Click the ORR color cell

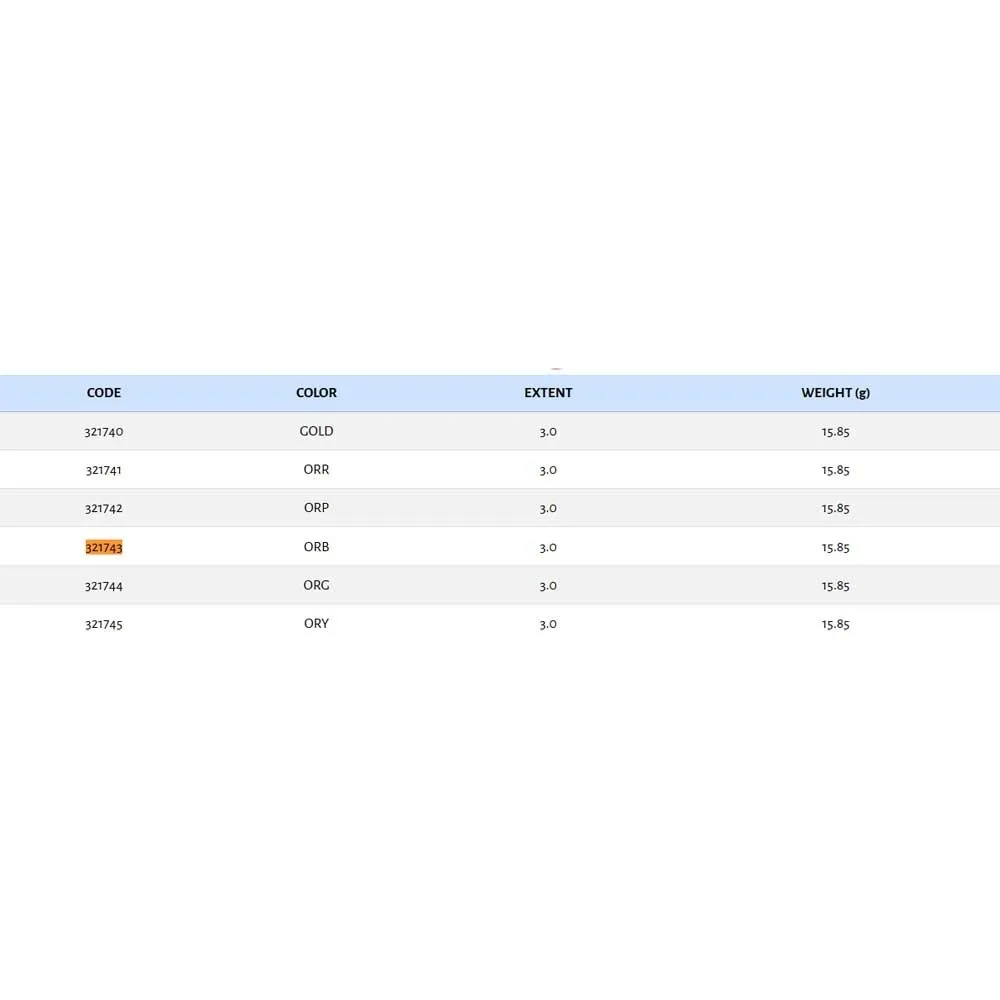(316, 469)
